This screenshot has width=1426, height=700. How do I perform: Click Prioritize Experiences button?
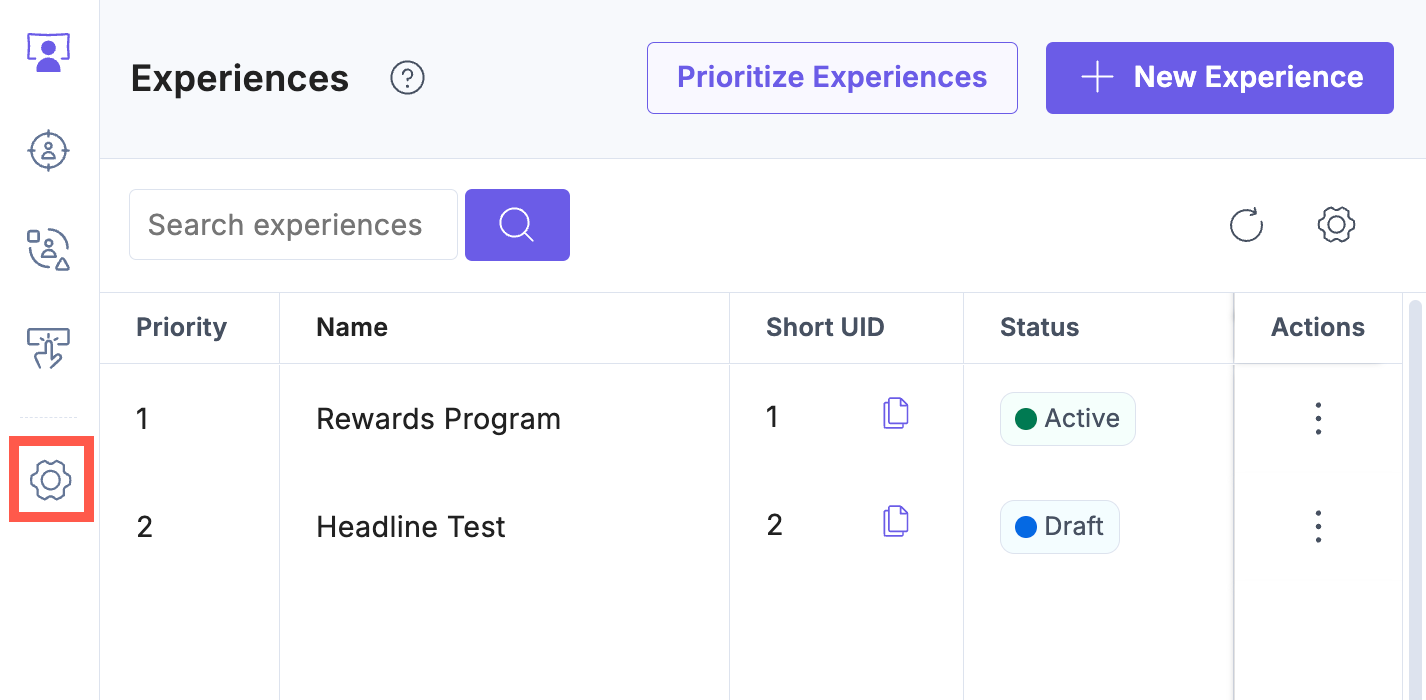click(x=832, y=78)
